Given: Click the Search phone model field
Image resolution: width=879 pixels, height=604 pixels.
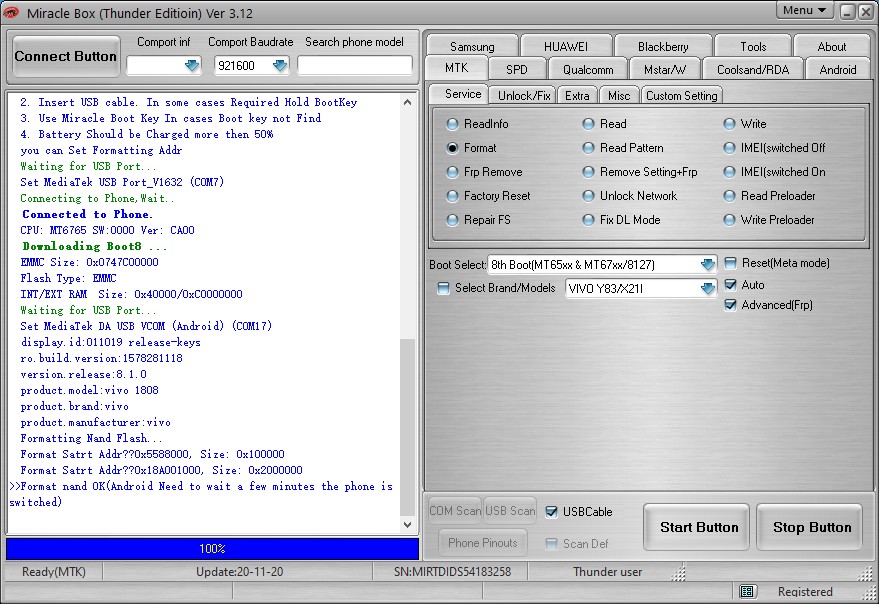Looking at the screenshot, I should 355,65.
